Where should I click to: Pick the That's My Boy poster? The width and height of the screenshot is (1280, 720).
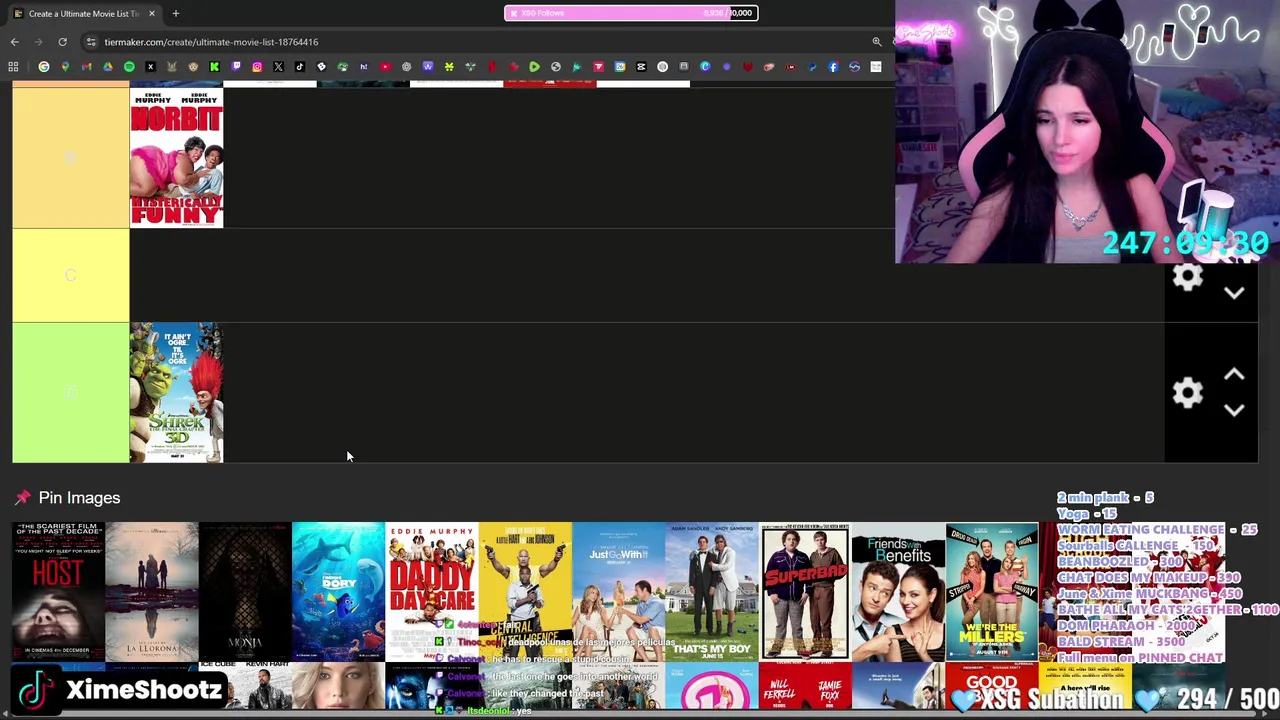[712, 592]
